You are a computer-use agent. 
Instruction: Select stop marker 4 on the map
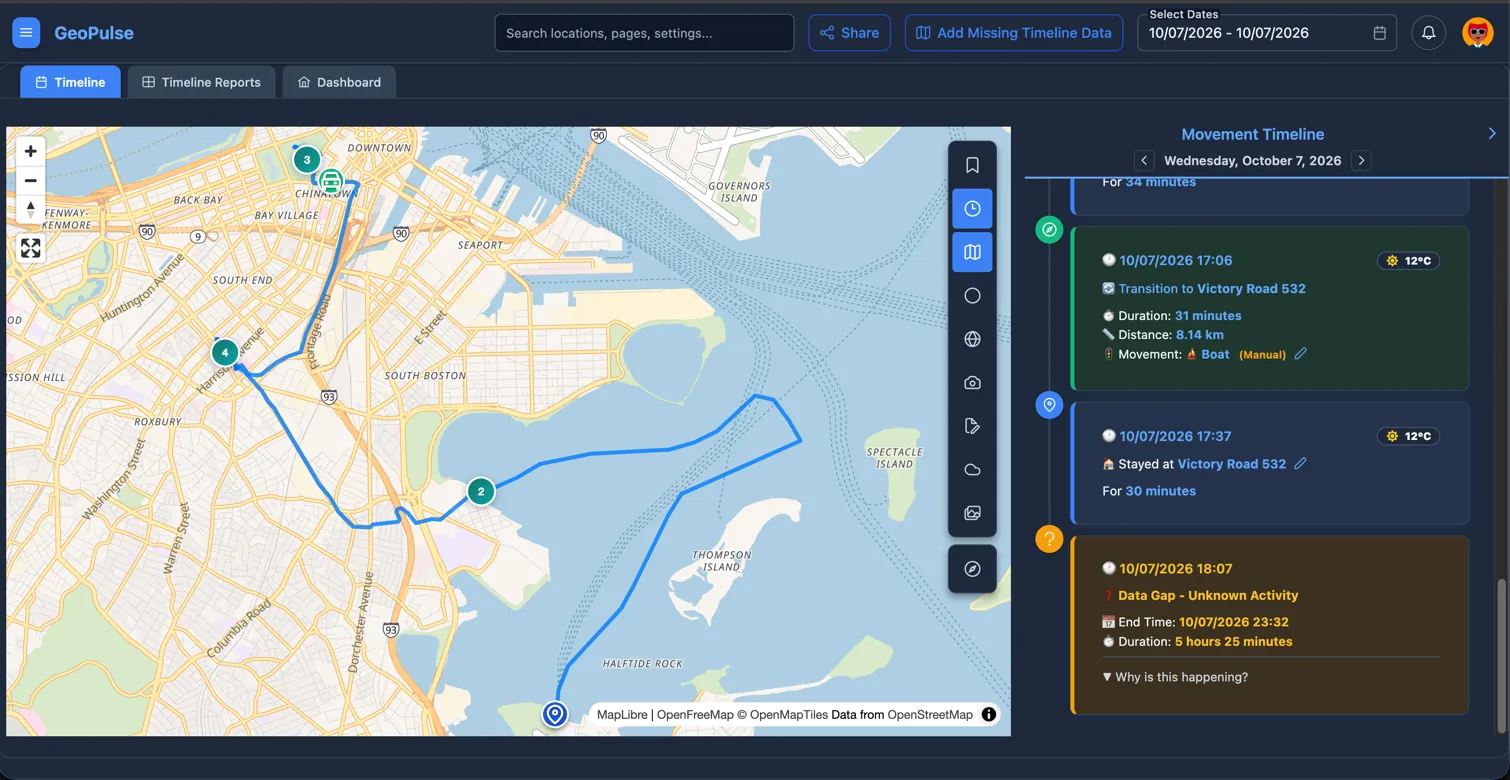(x=225, y=352)
